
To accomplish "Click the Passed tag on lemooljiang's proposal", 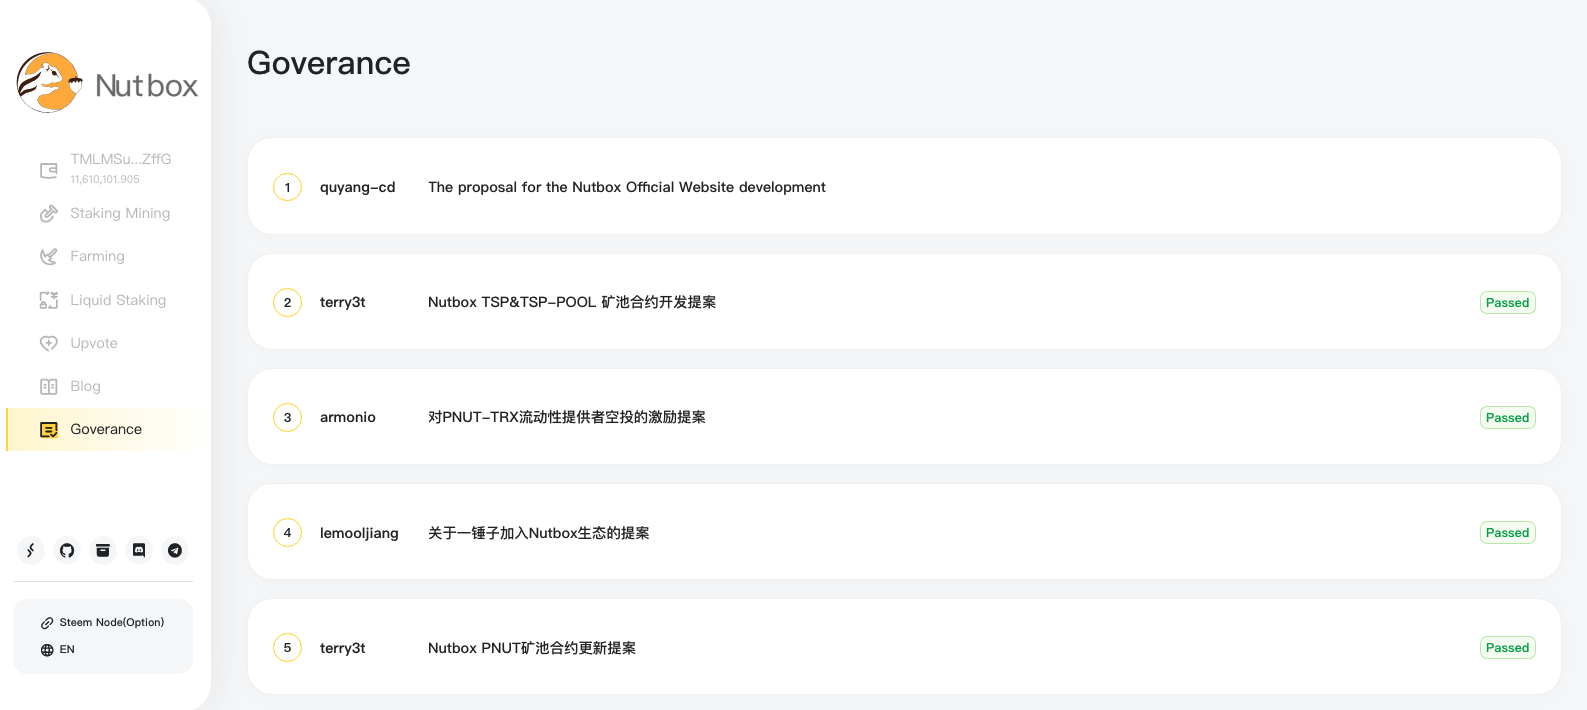I will pos(1507,533).
